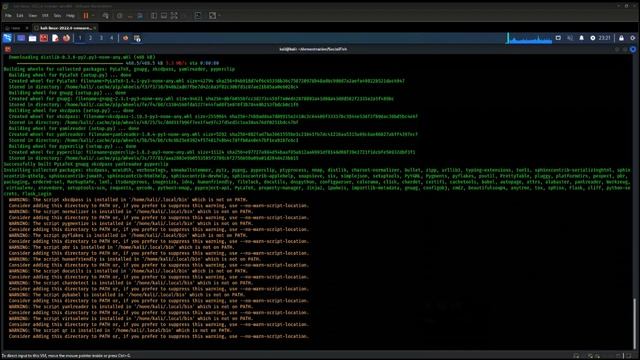Viewport: 640px width, 360px height.
Task: Open the snapshot manager icon
Action: tap(140, 16)
